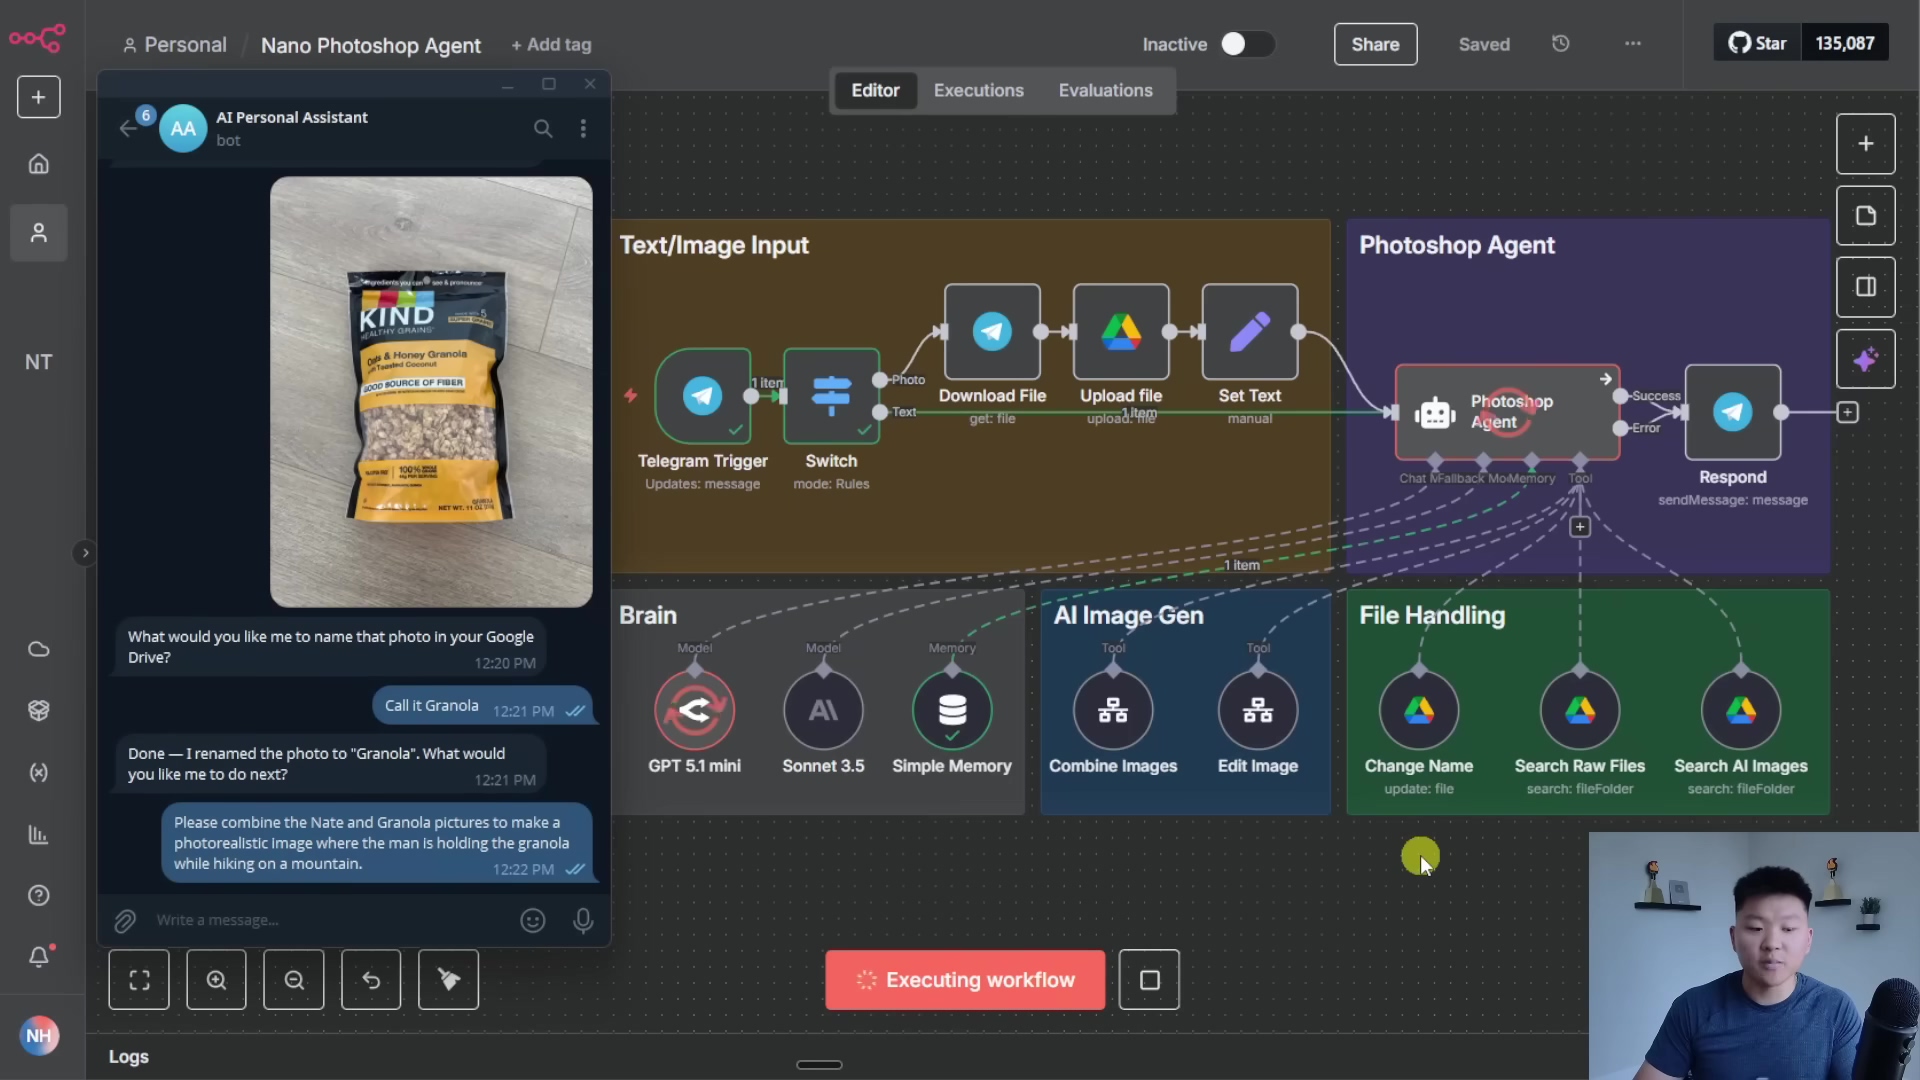This screenshot has height=1080, width=1920.
Task: Select the Combine Images tool node
Action: pos(1113,710)
